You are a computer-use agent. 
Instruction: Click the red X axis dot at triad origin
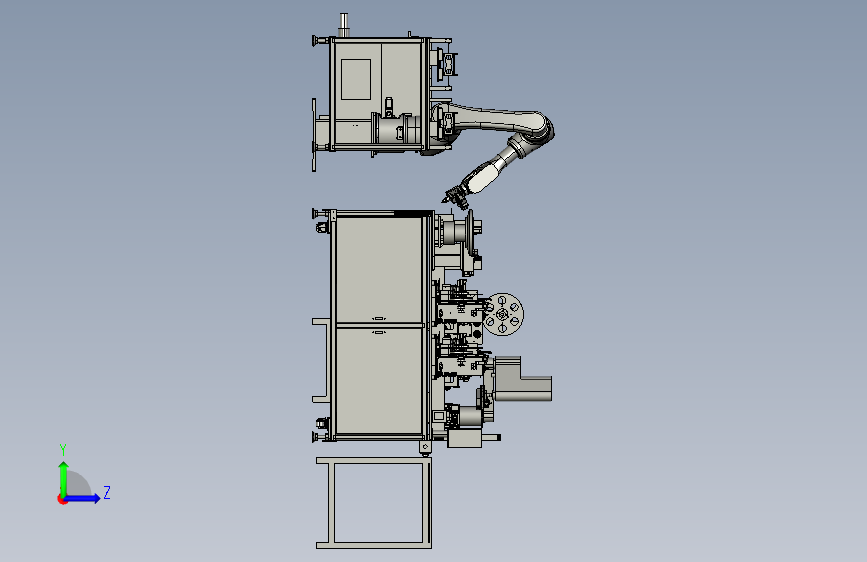pos(62,499)
